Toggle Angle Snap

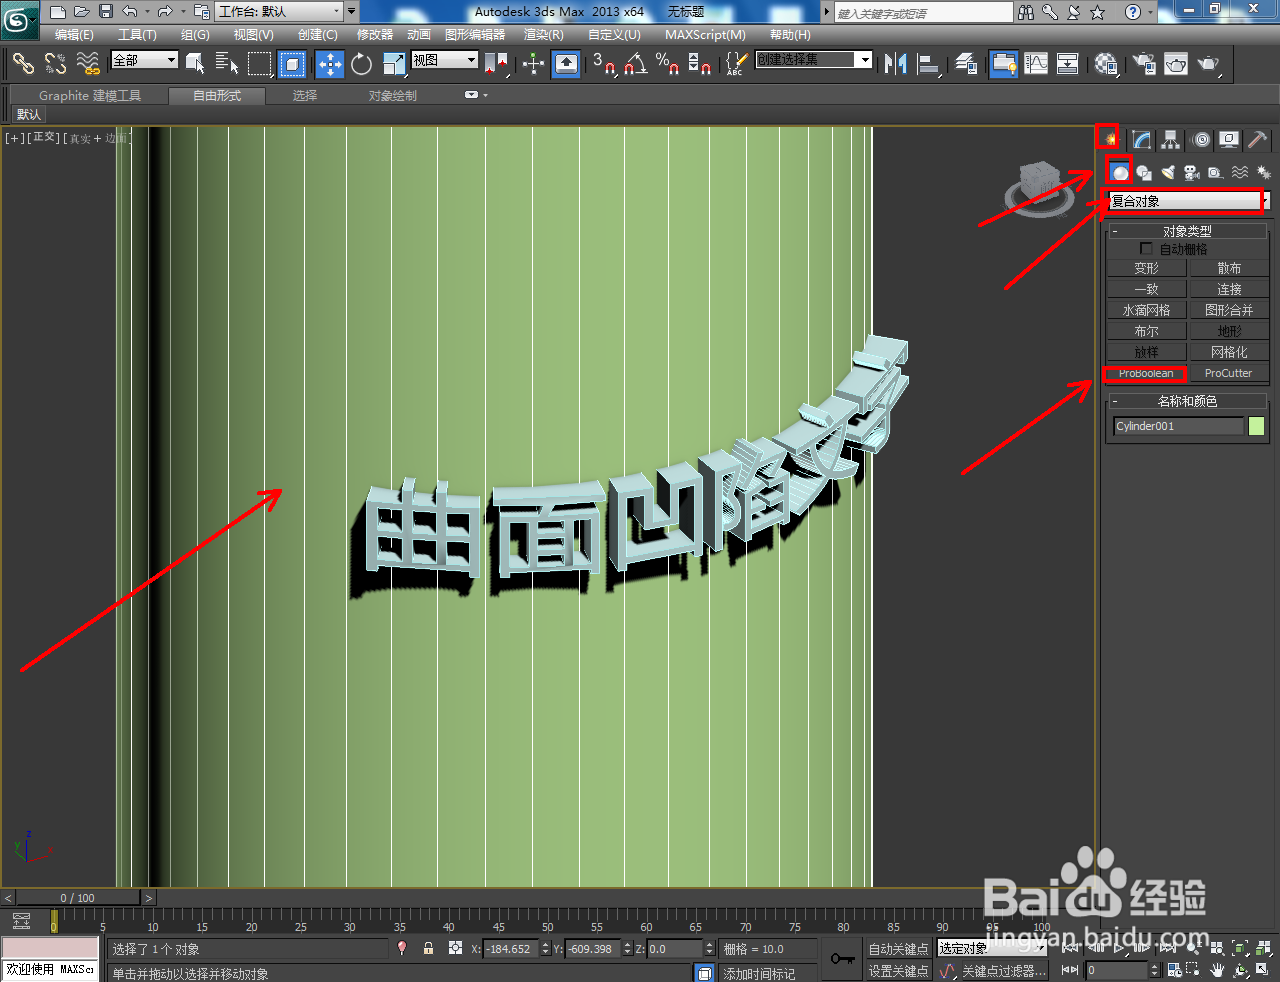pyautogui.click(x=635, y=63)
